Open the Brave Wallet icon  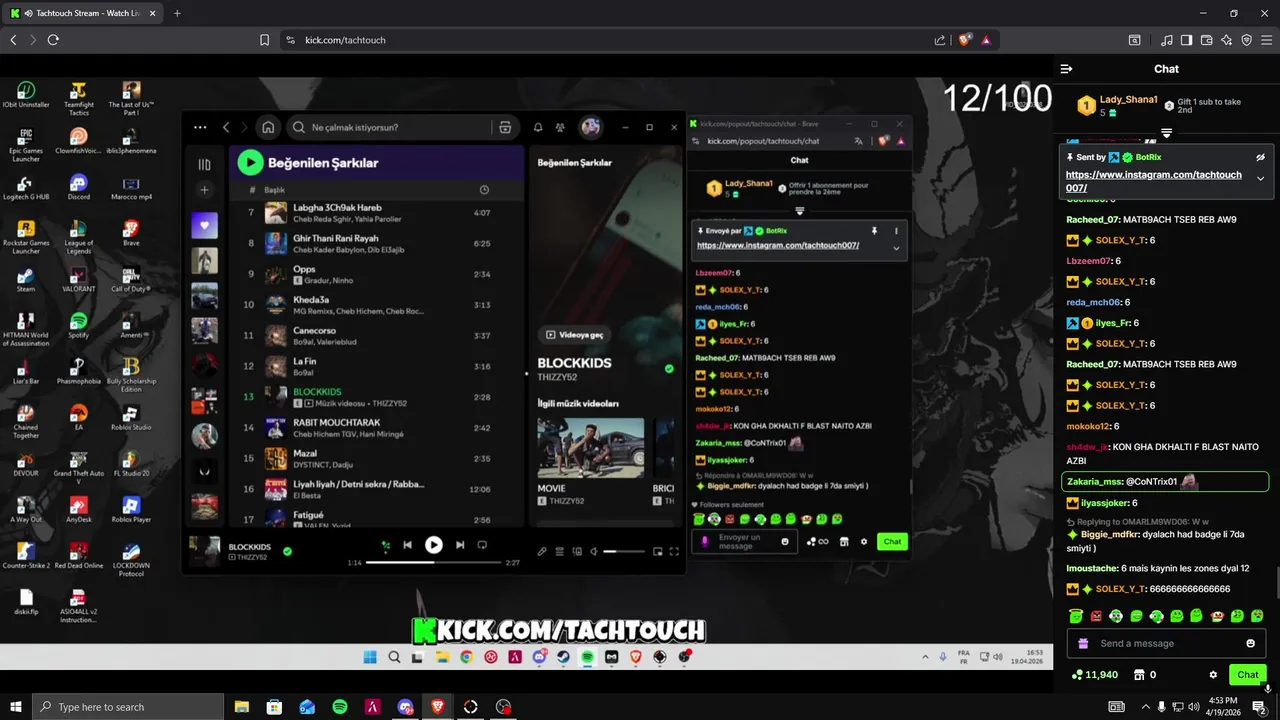pyautogui.click(x=1206, y=40)
